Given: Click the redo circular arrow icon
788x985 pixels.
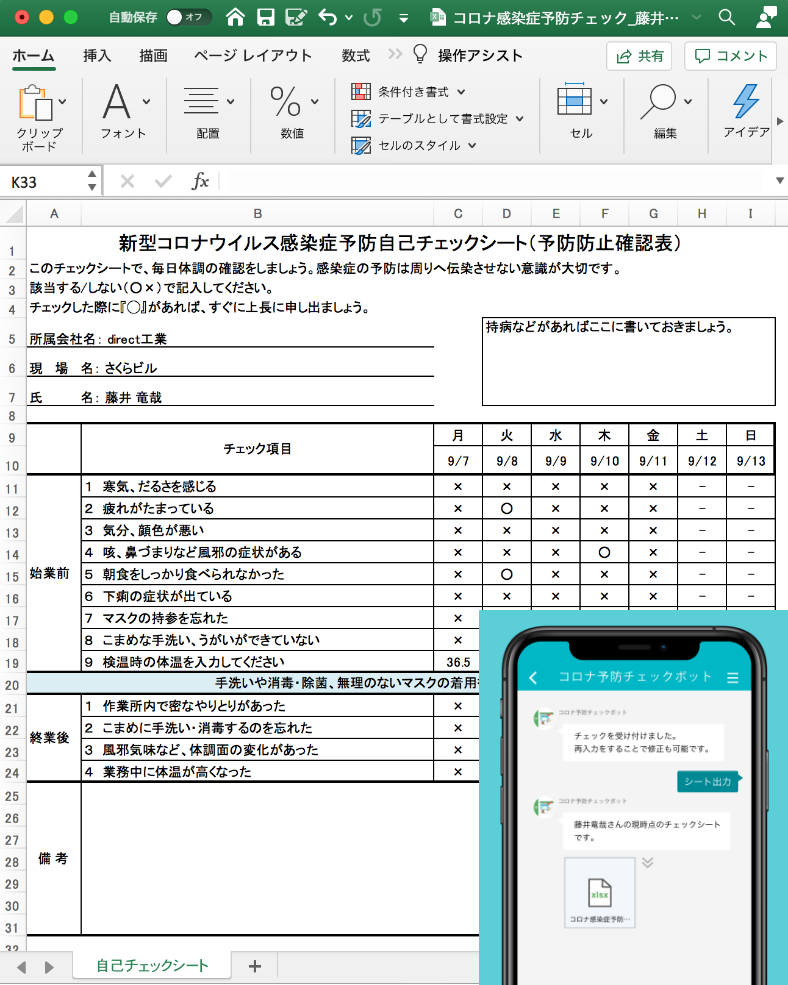Looking at the screenshot, I should 372,17.
